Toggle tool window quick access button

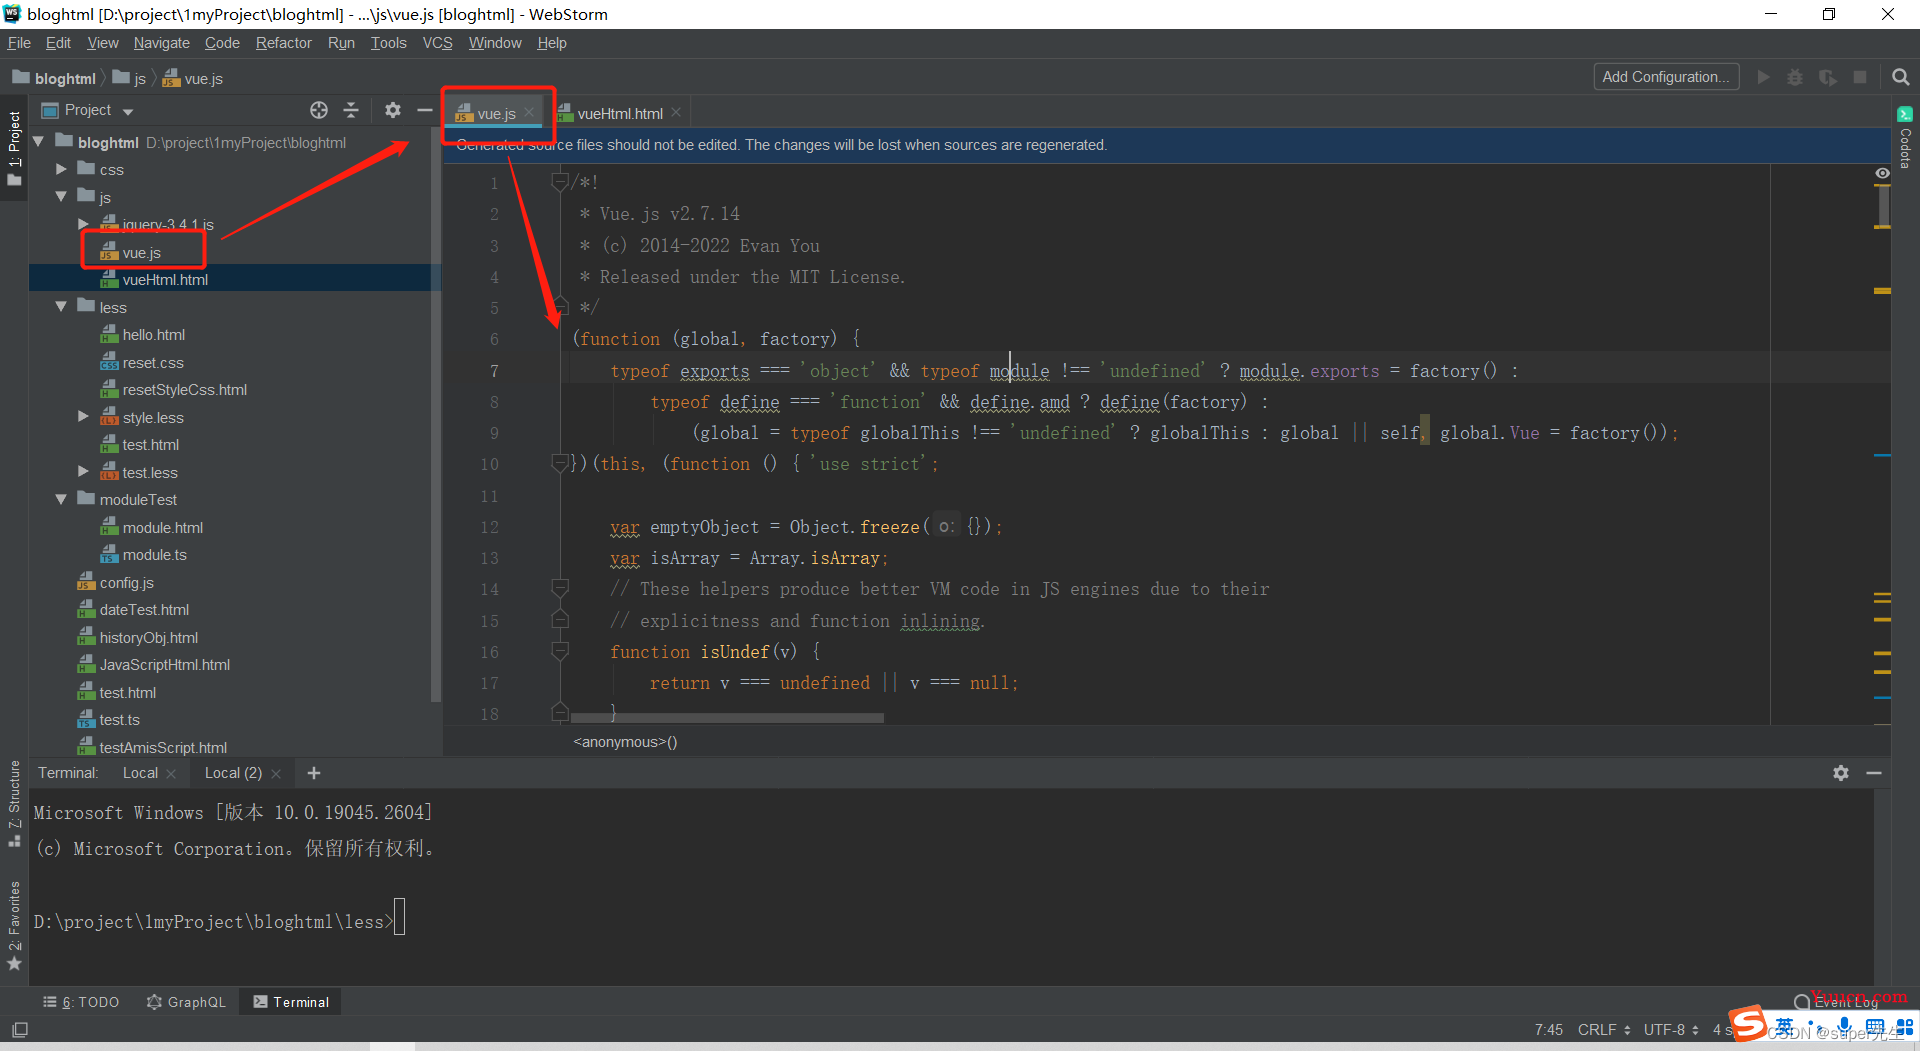[x=20, y=1029]
